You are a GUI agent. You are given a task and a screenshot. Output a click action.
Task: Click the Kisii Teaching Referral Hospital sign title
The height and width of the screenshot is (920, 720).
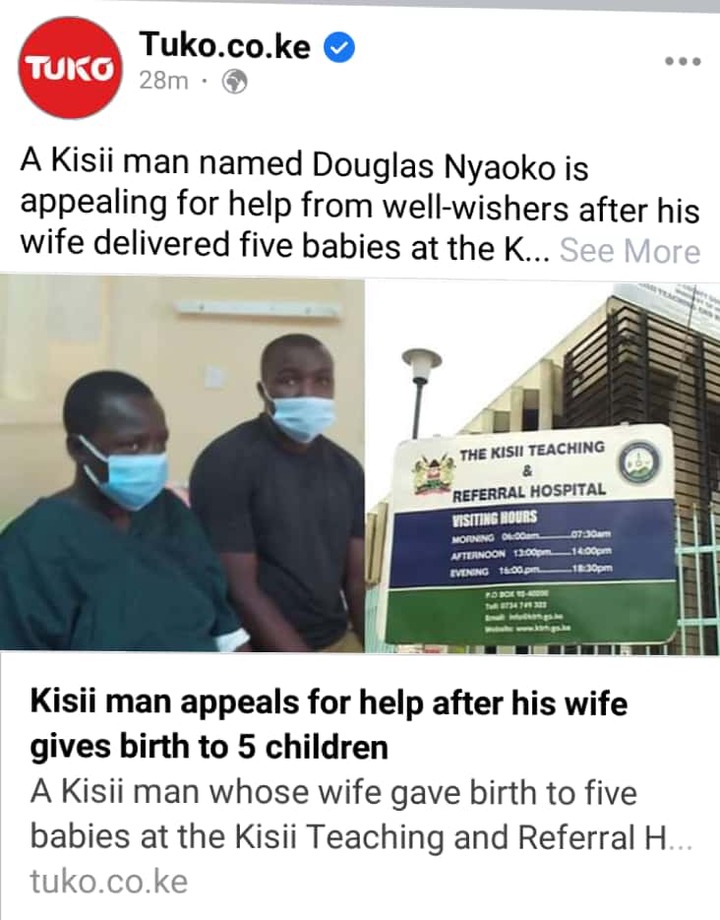tap(530, 469)
